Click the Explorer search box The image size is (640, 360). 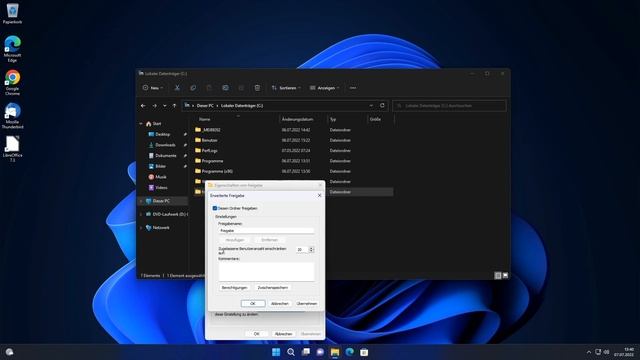coord(449,106)
